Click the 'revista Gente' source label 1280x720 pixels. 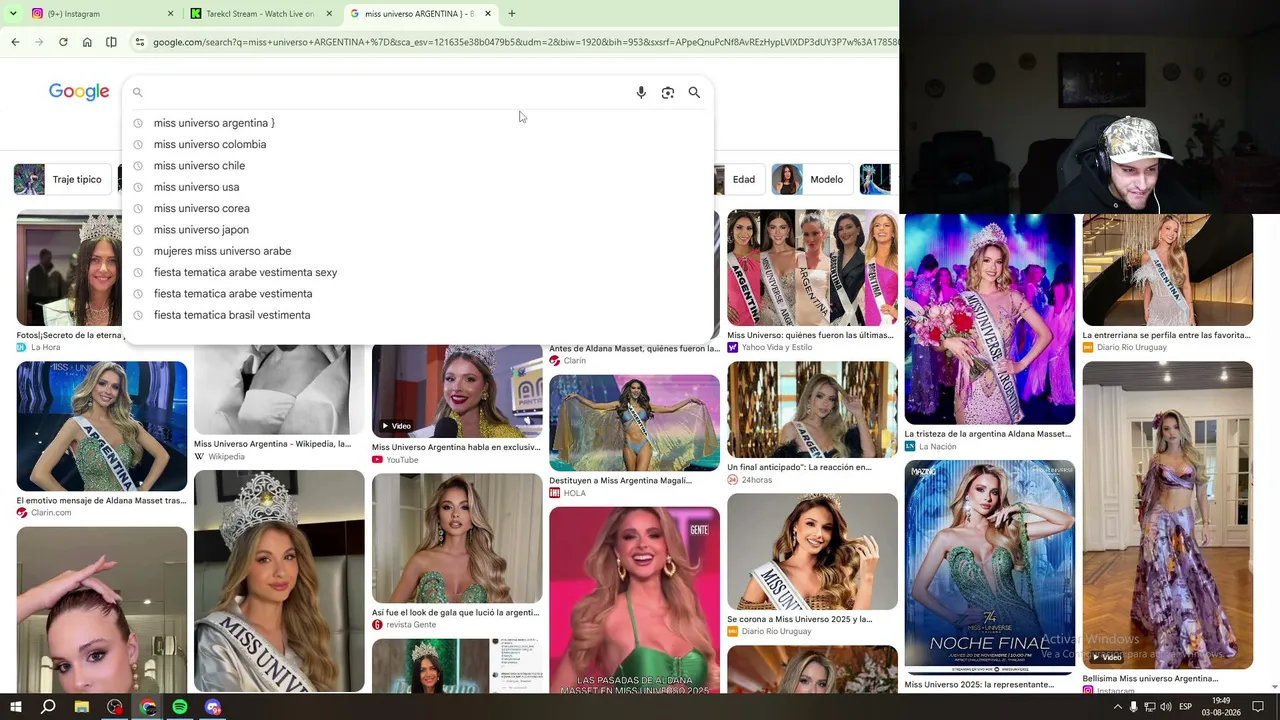click(x=411, y=625)
